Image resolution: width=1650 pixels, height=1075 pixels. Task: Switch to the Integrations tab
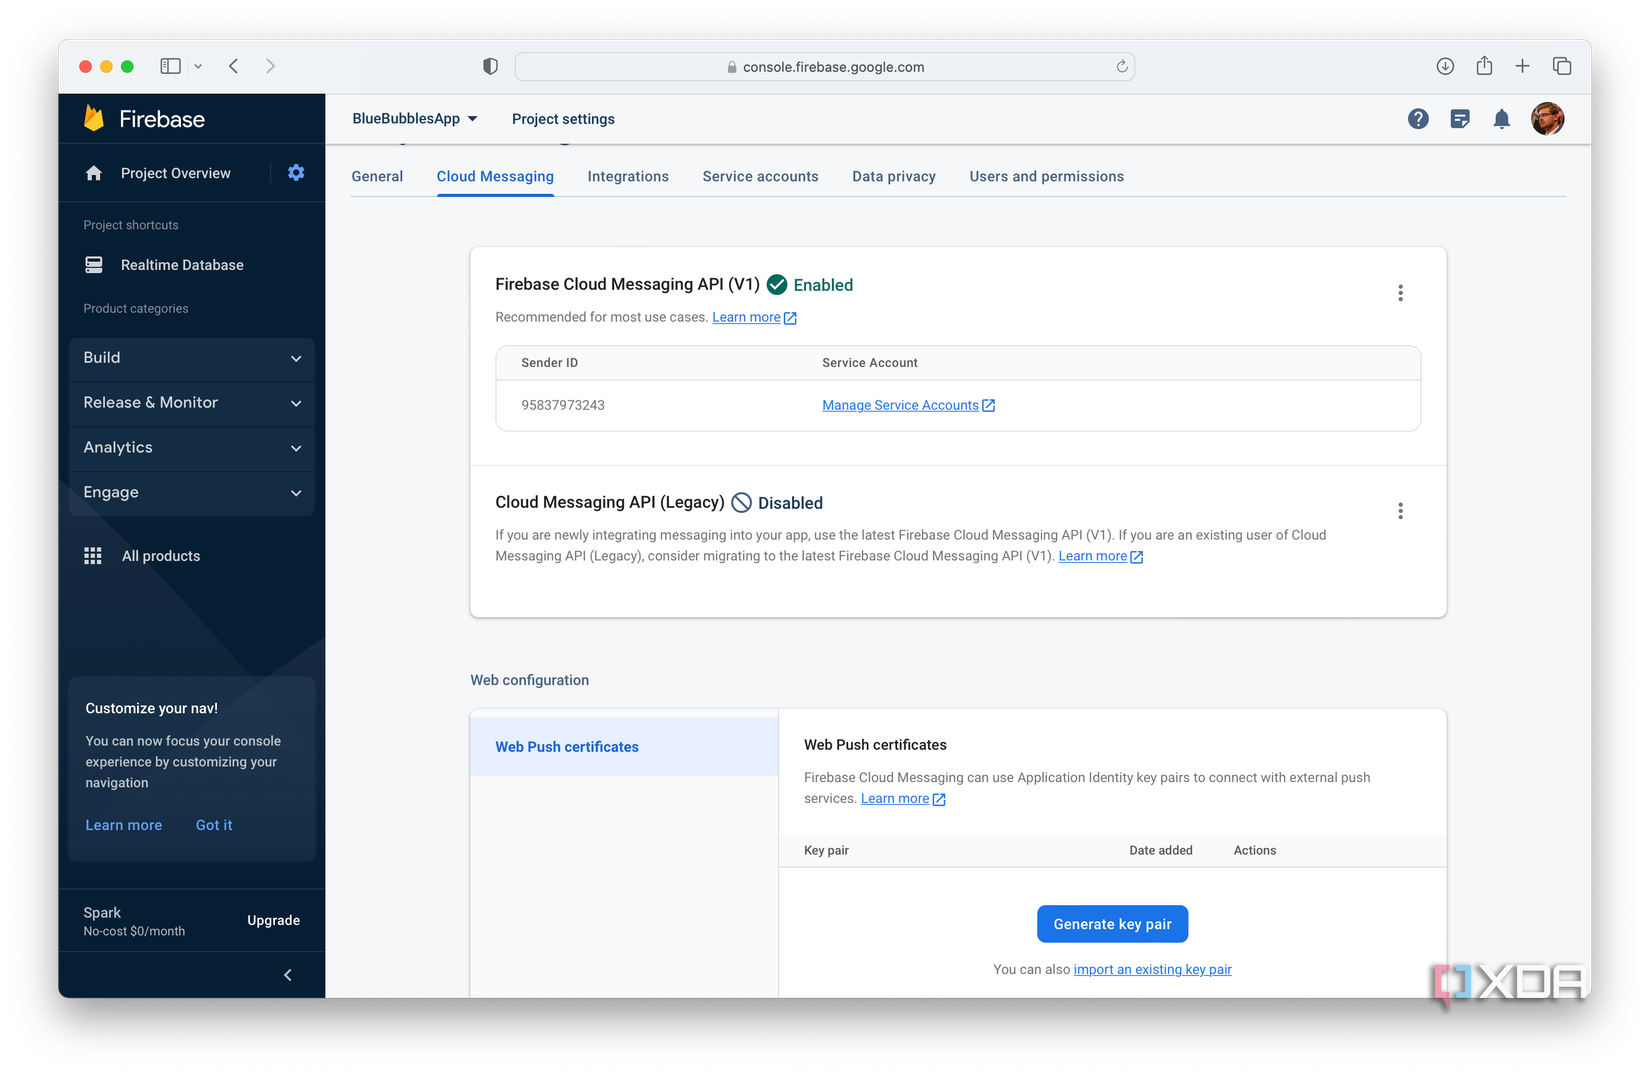[628, 176]
